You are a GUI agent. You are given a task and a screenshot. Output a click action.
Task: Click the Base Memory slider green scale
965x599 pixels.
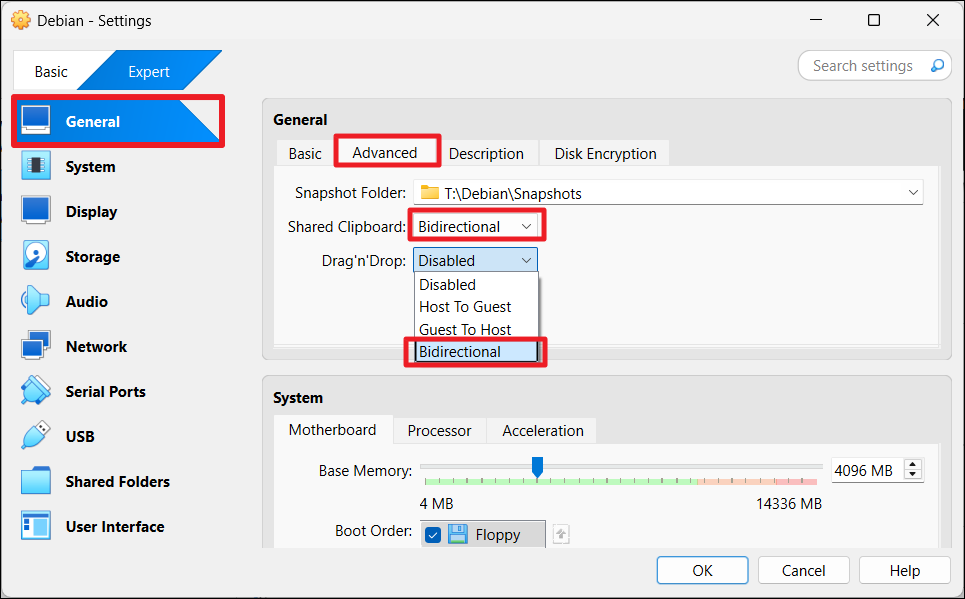pos(560,481)
